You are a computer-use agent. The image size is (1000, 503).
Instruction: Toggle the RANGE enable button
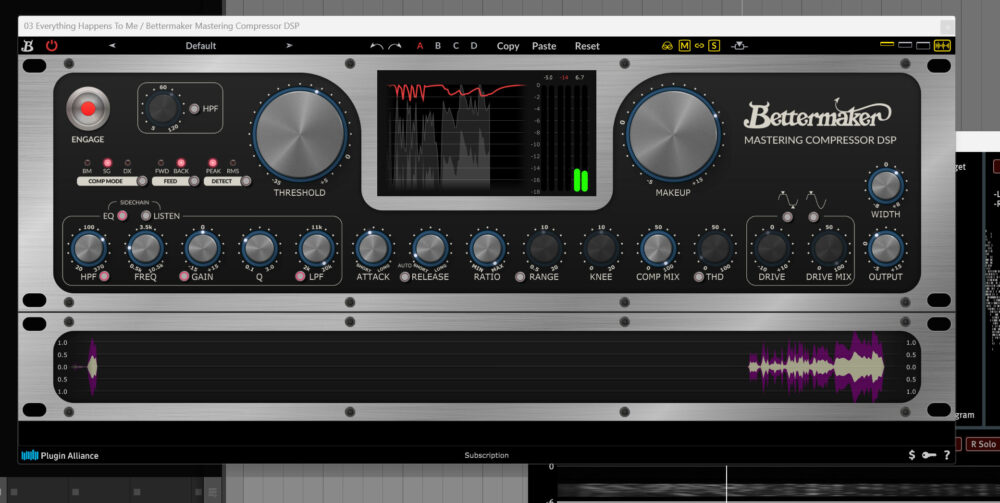[x=520, y=276]
